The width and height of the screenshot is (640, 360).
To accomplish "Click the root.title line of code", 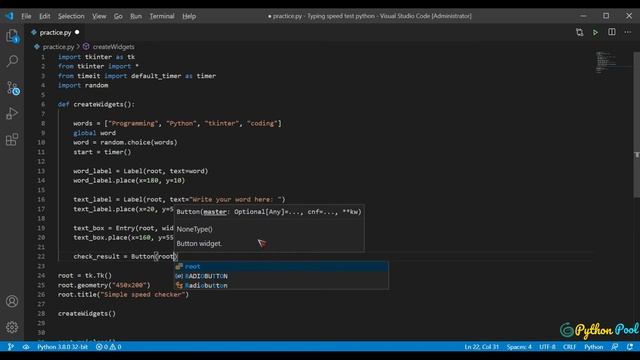I will 123,294.
